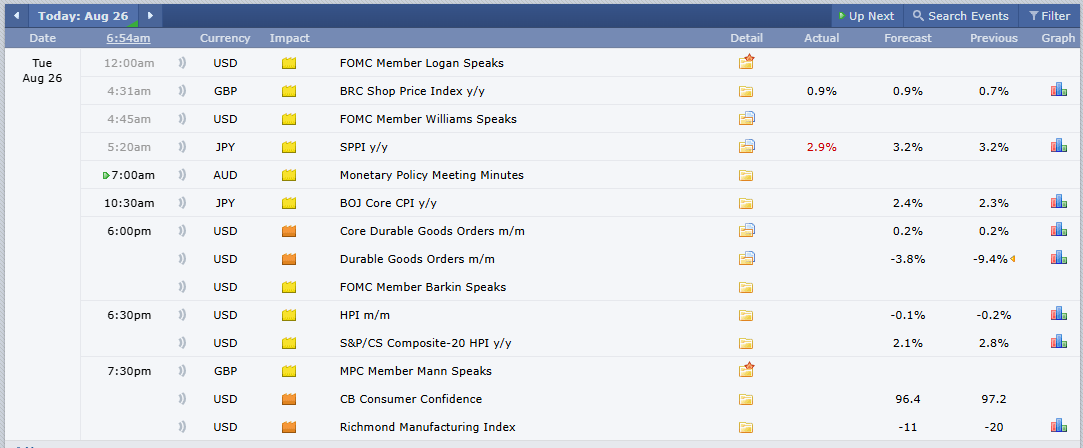1083x448 pixels.
Task: Toggle alert for Core Durable Goods Orders
Action: point(182,231)
